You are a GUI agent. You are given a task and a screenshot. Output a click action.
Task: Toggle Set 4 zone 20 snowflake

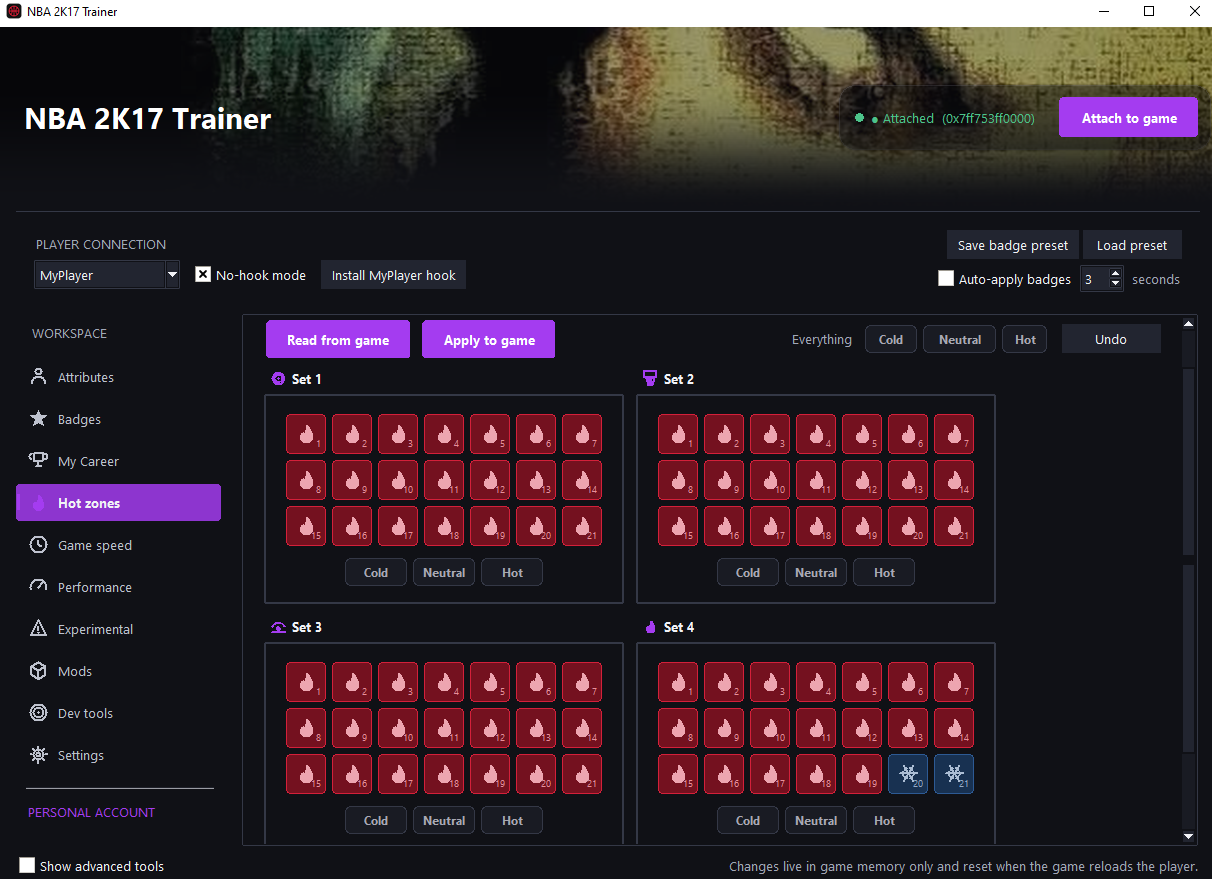click(908, 774)
